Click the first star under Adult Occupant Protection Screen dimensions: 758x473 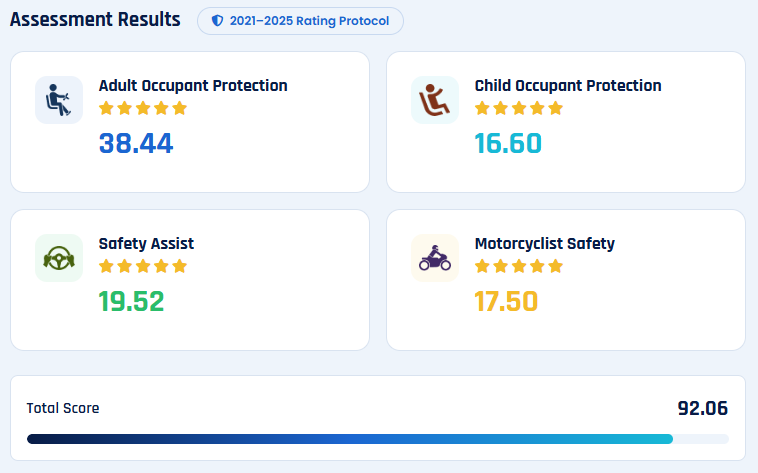[106, 108]
